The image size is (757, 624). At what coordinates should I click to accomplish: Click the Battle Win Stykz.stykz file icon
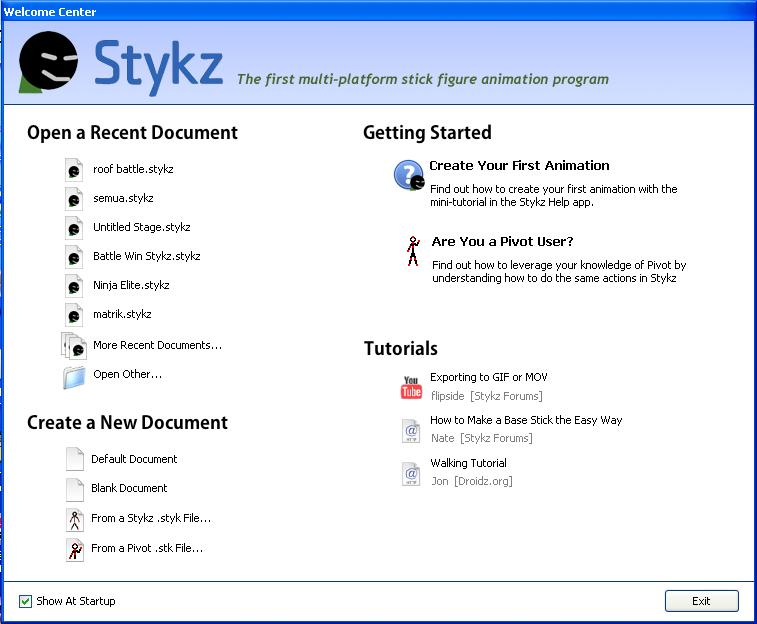tap(74, 257)
